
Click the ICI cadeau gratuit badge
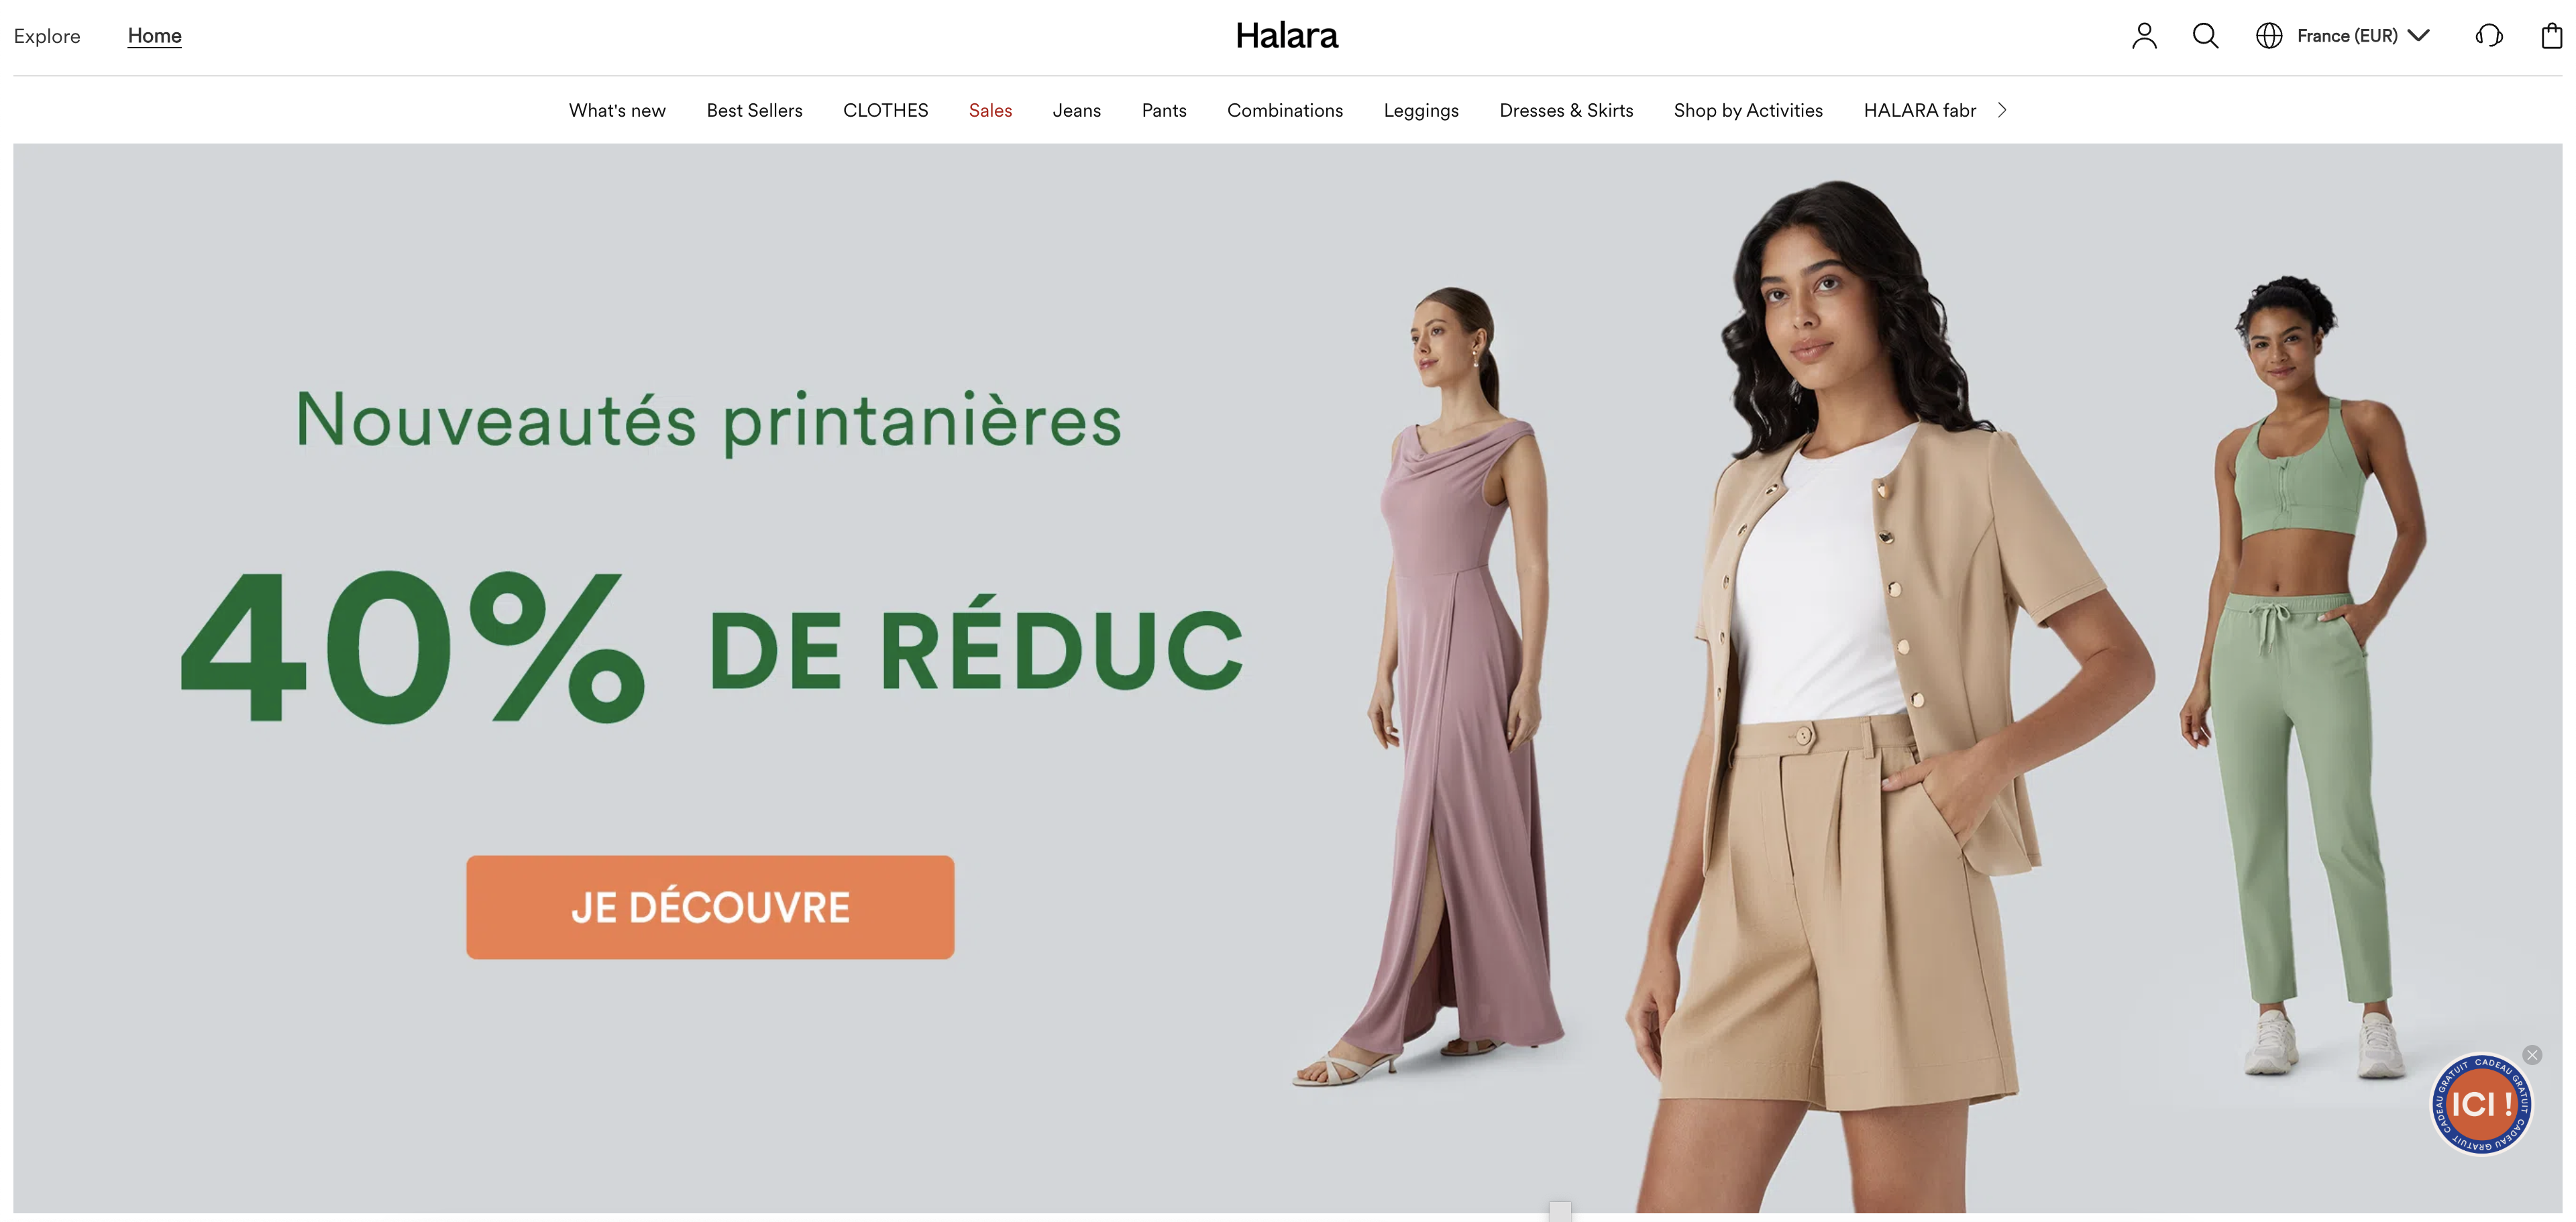tap(2481, 1104)
